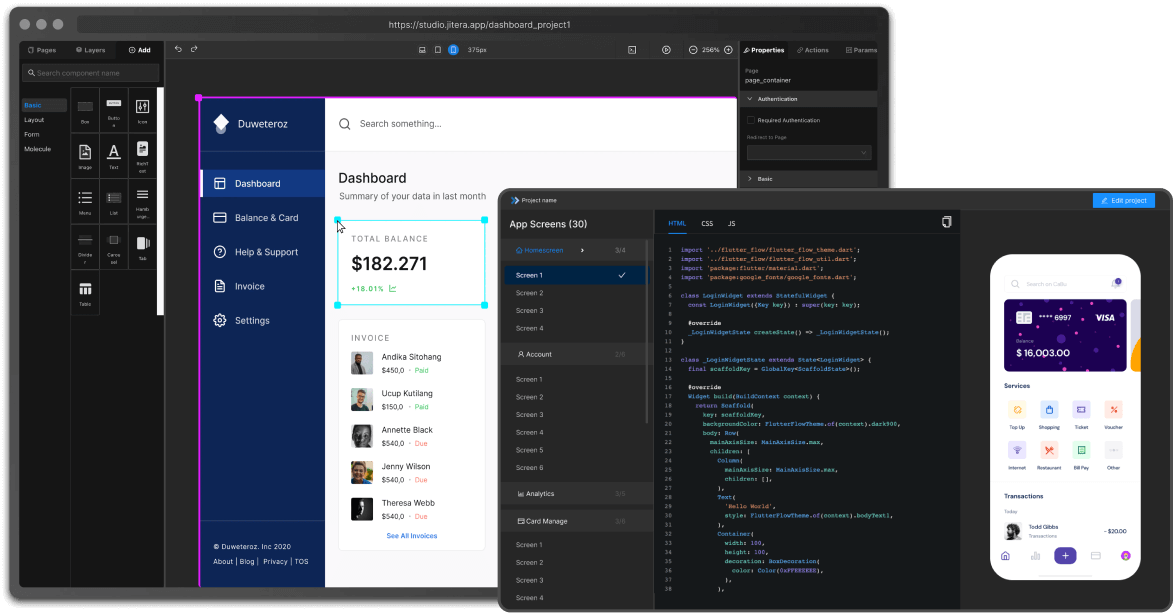Add the Image component
Viewport: 1173px width, 613px height.
85,154
